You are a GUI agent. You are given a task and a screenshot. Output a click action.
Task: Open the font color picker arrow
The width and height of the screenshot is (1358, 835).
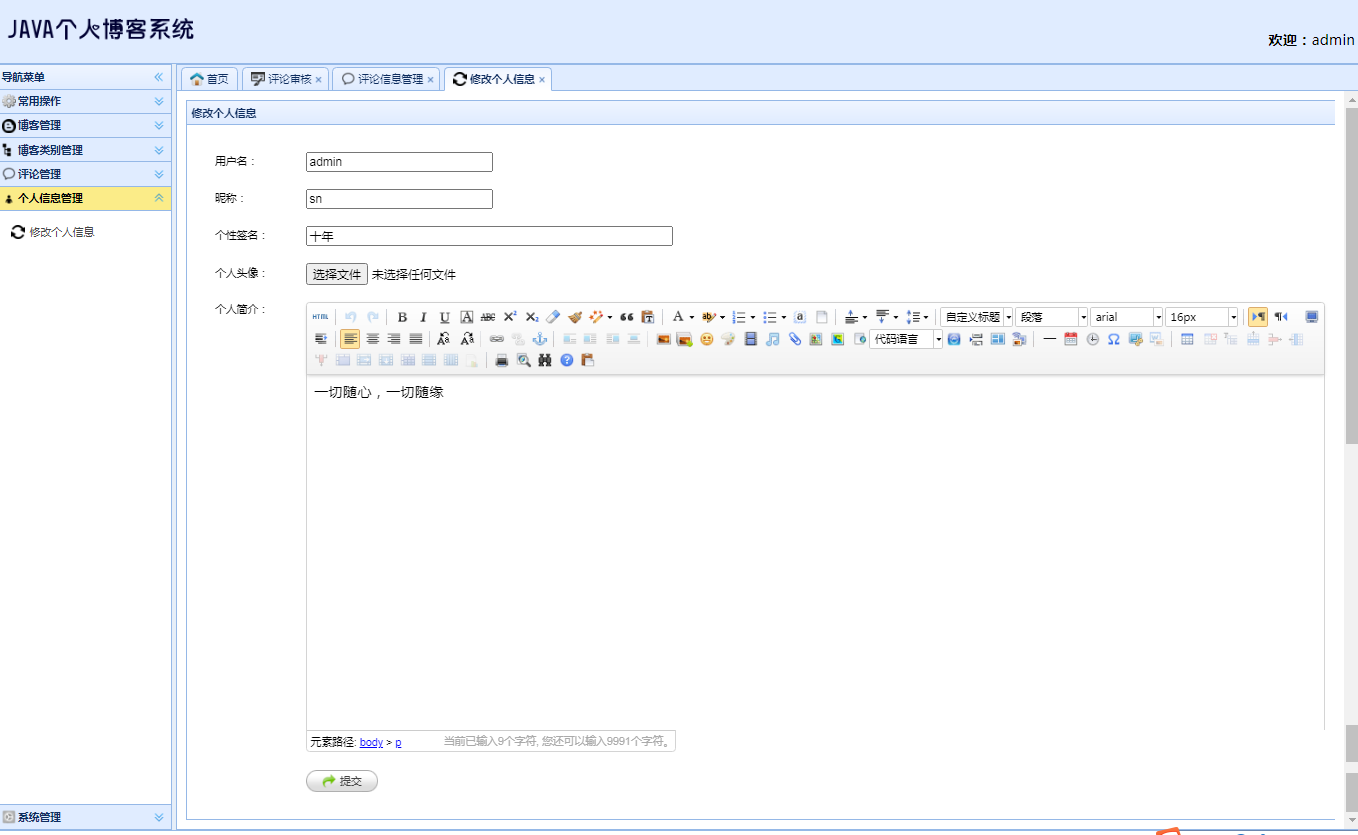pos(691,317)
